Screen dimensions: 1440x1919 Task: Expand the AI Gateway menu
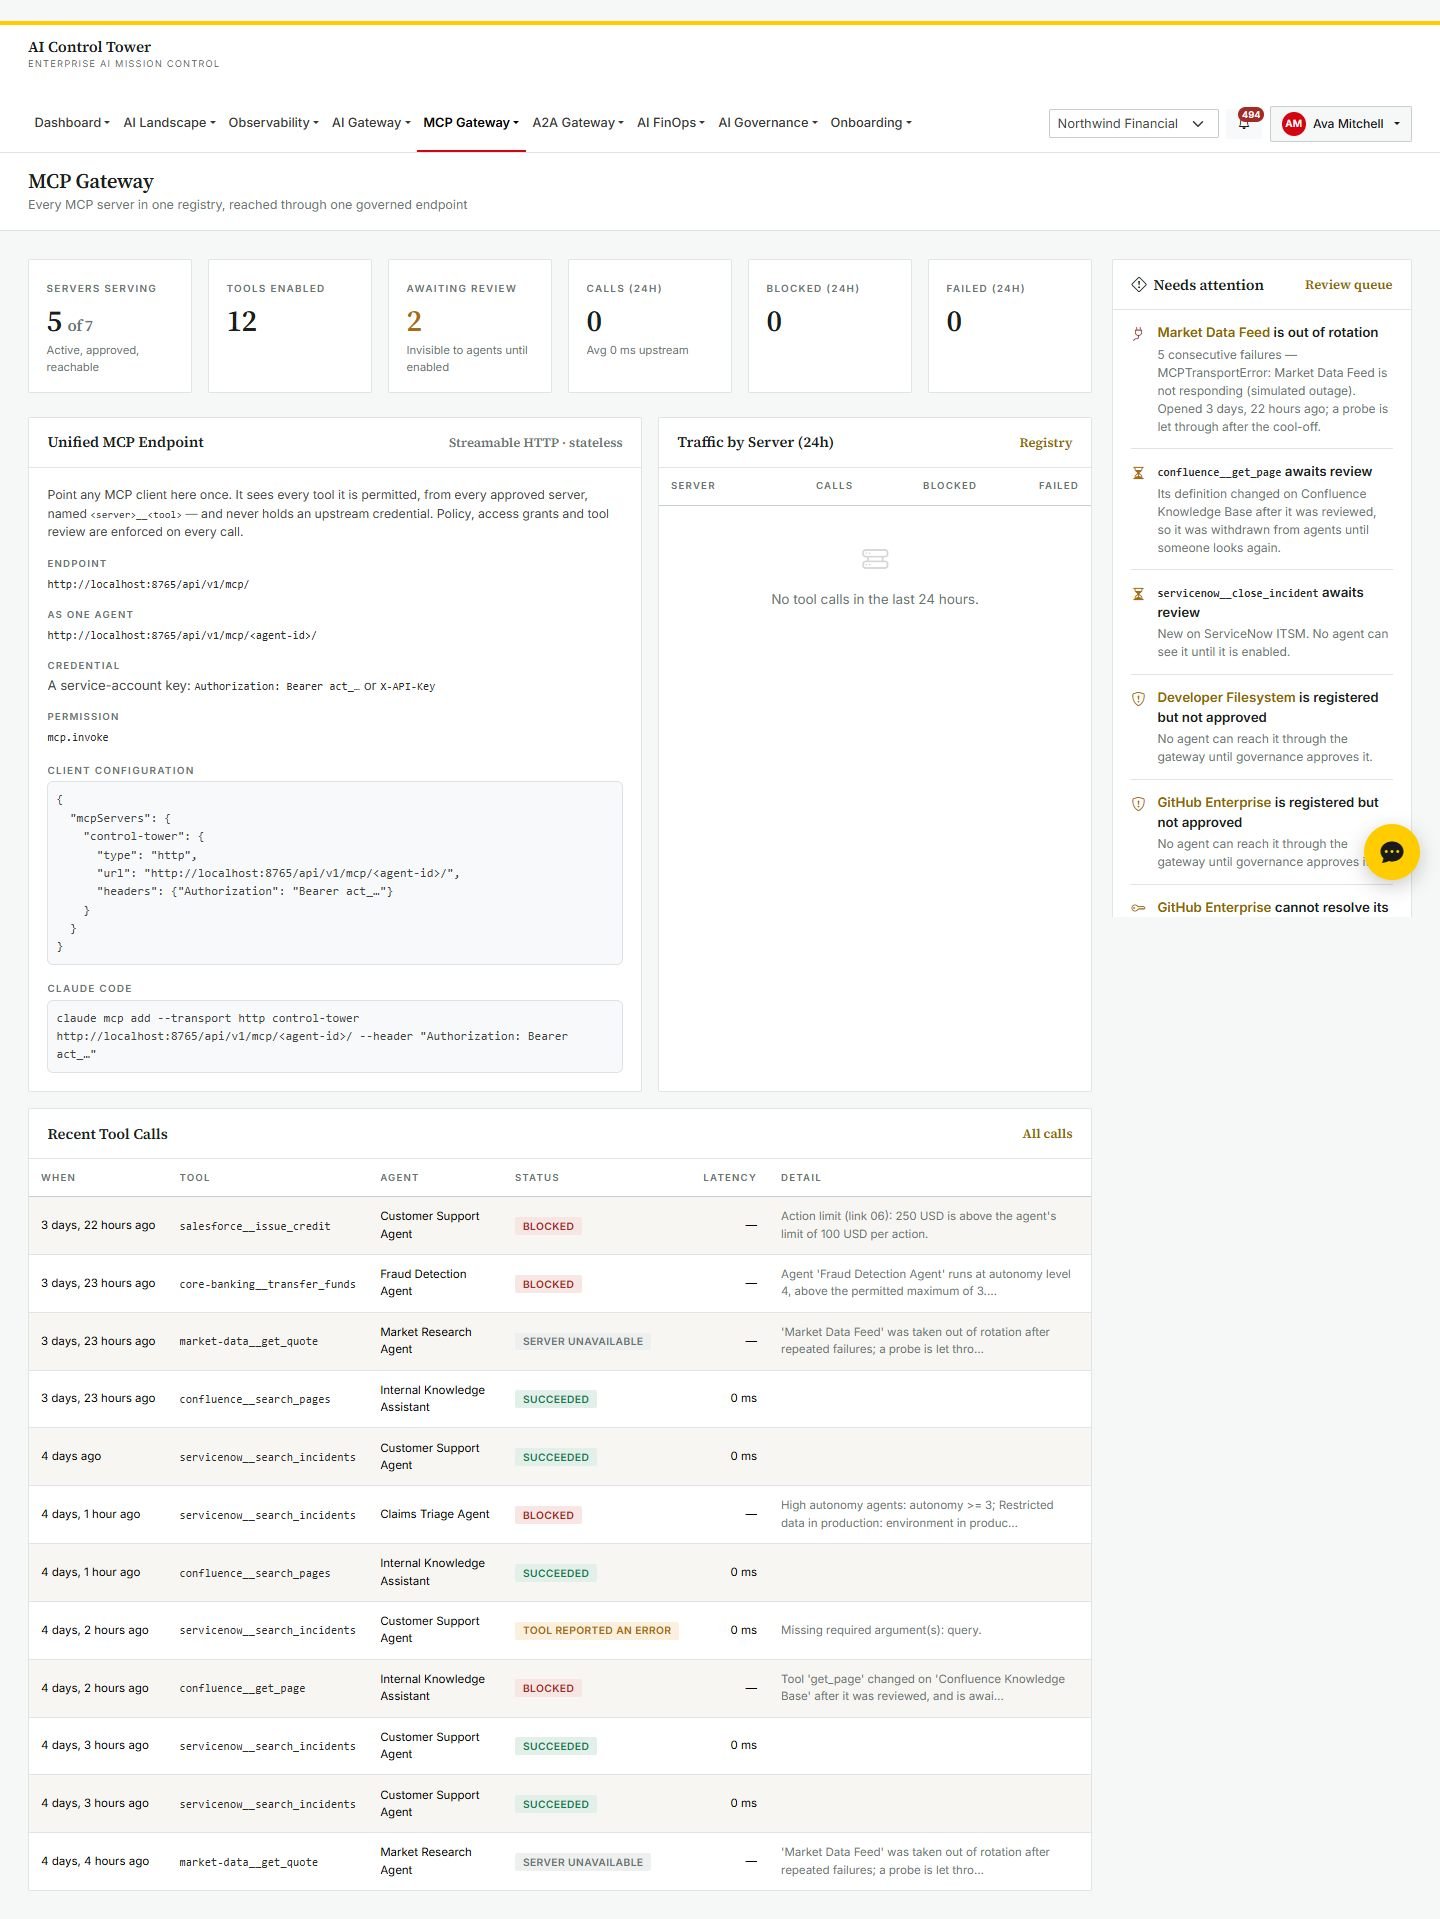[x=371, y=123]
